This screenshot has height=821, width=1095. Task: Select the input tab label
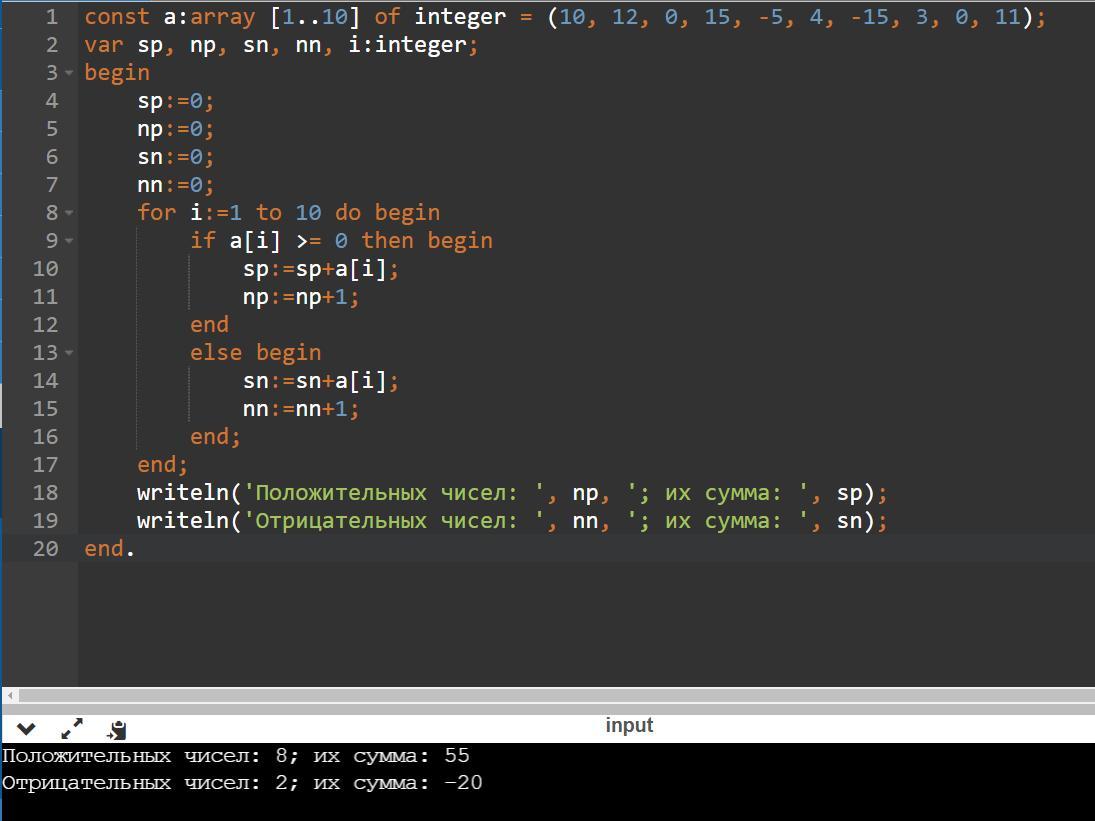coord(629,725)
